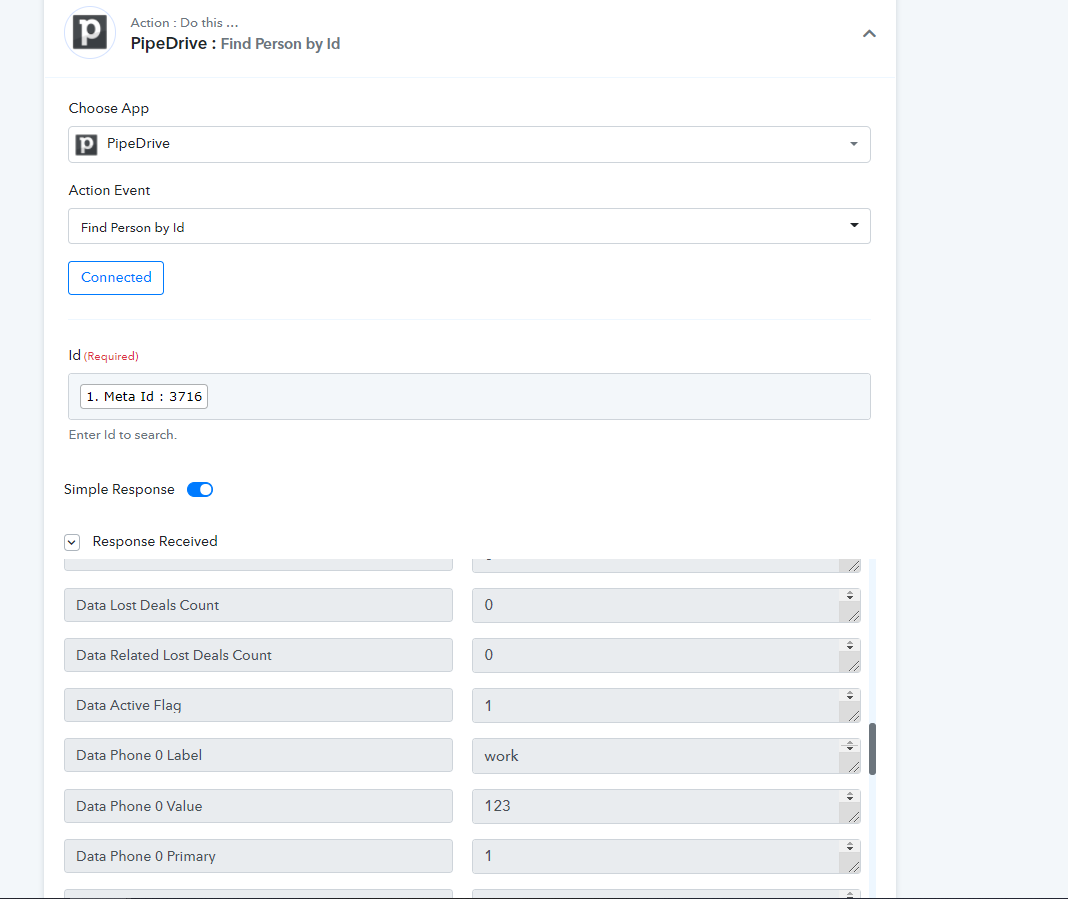Click the PipeDrive logo in the action header
This screenshot has width=1068, height=899.
pos(90,33)
